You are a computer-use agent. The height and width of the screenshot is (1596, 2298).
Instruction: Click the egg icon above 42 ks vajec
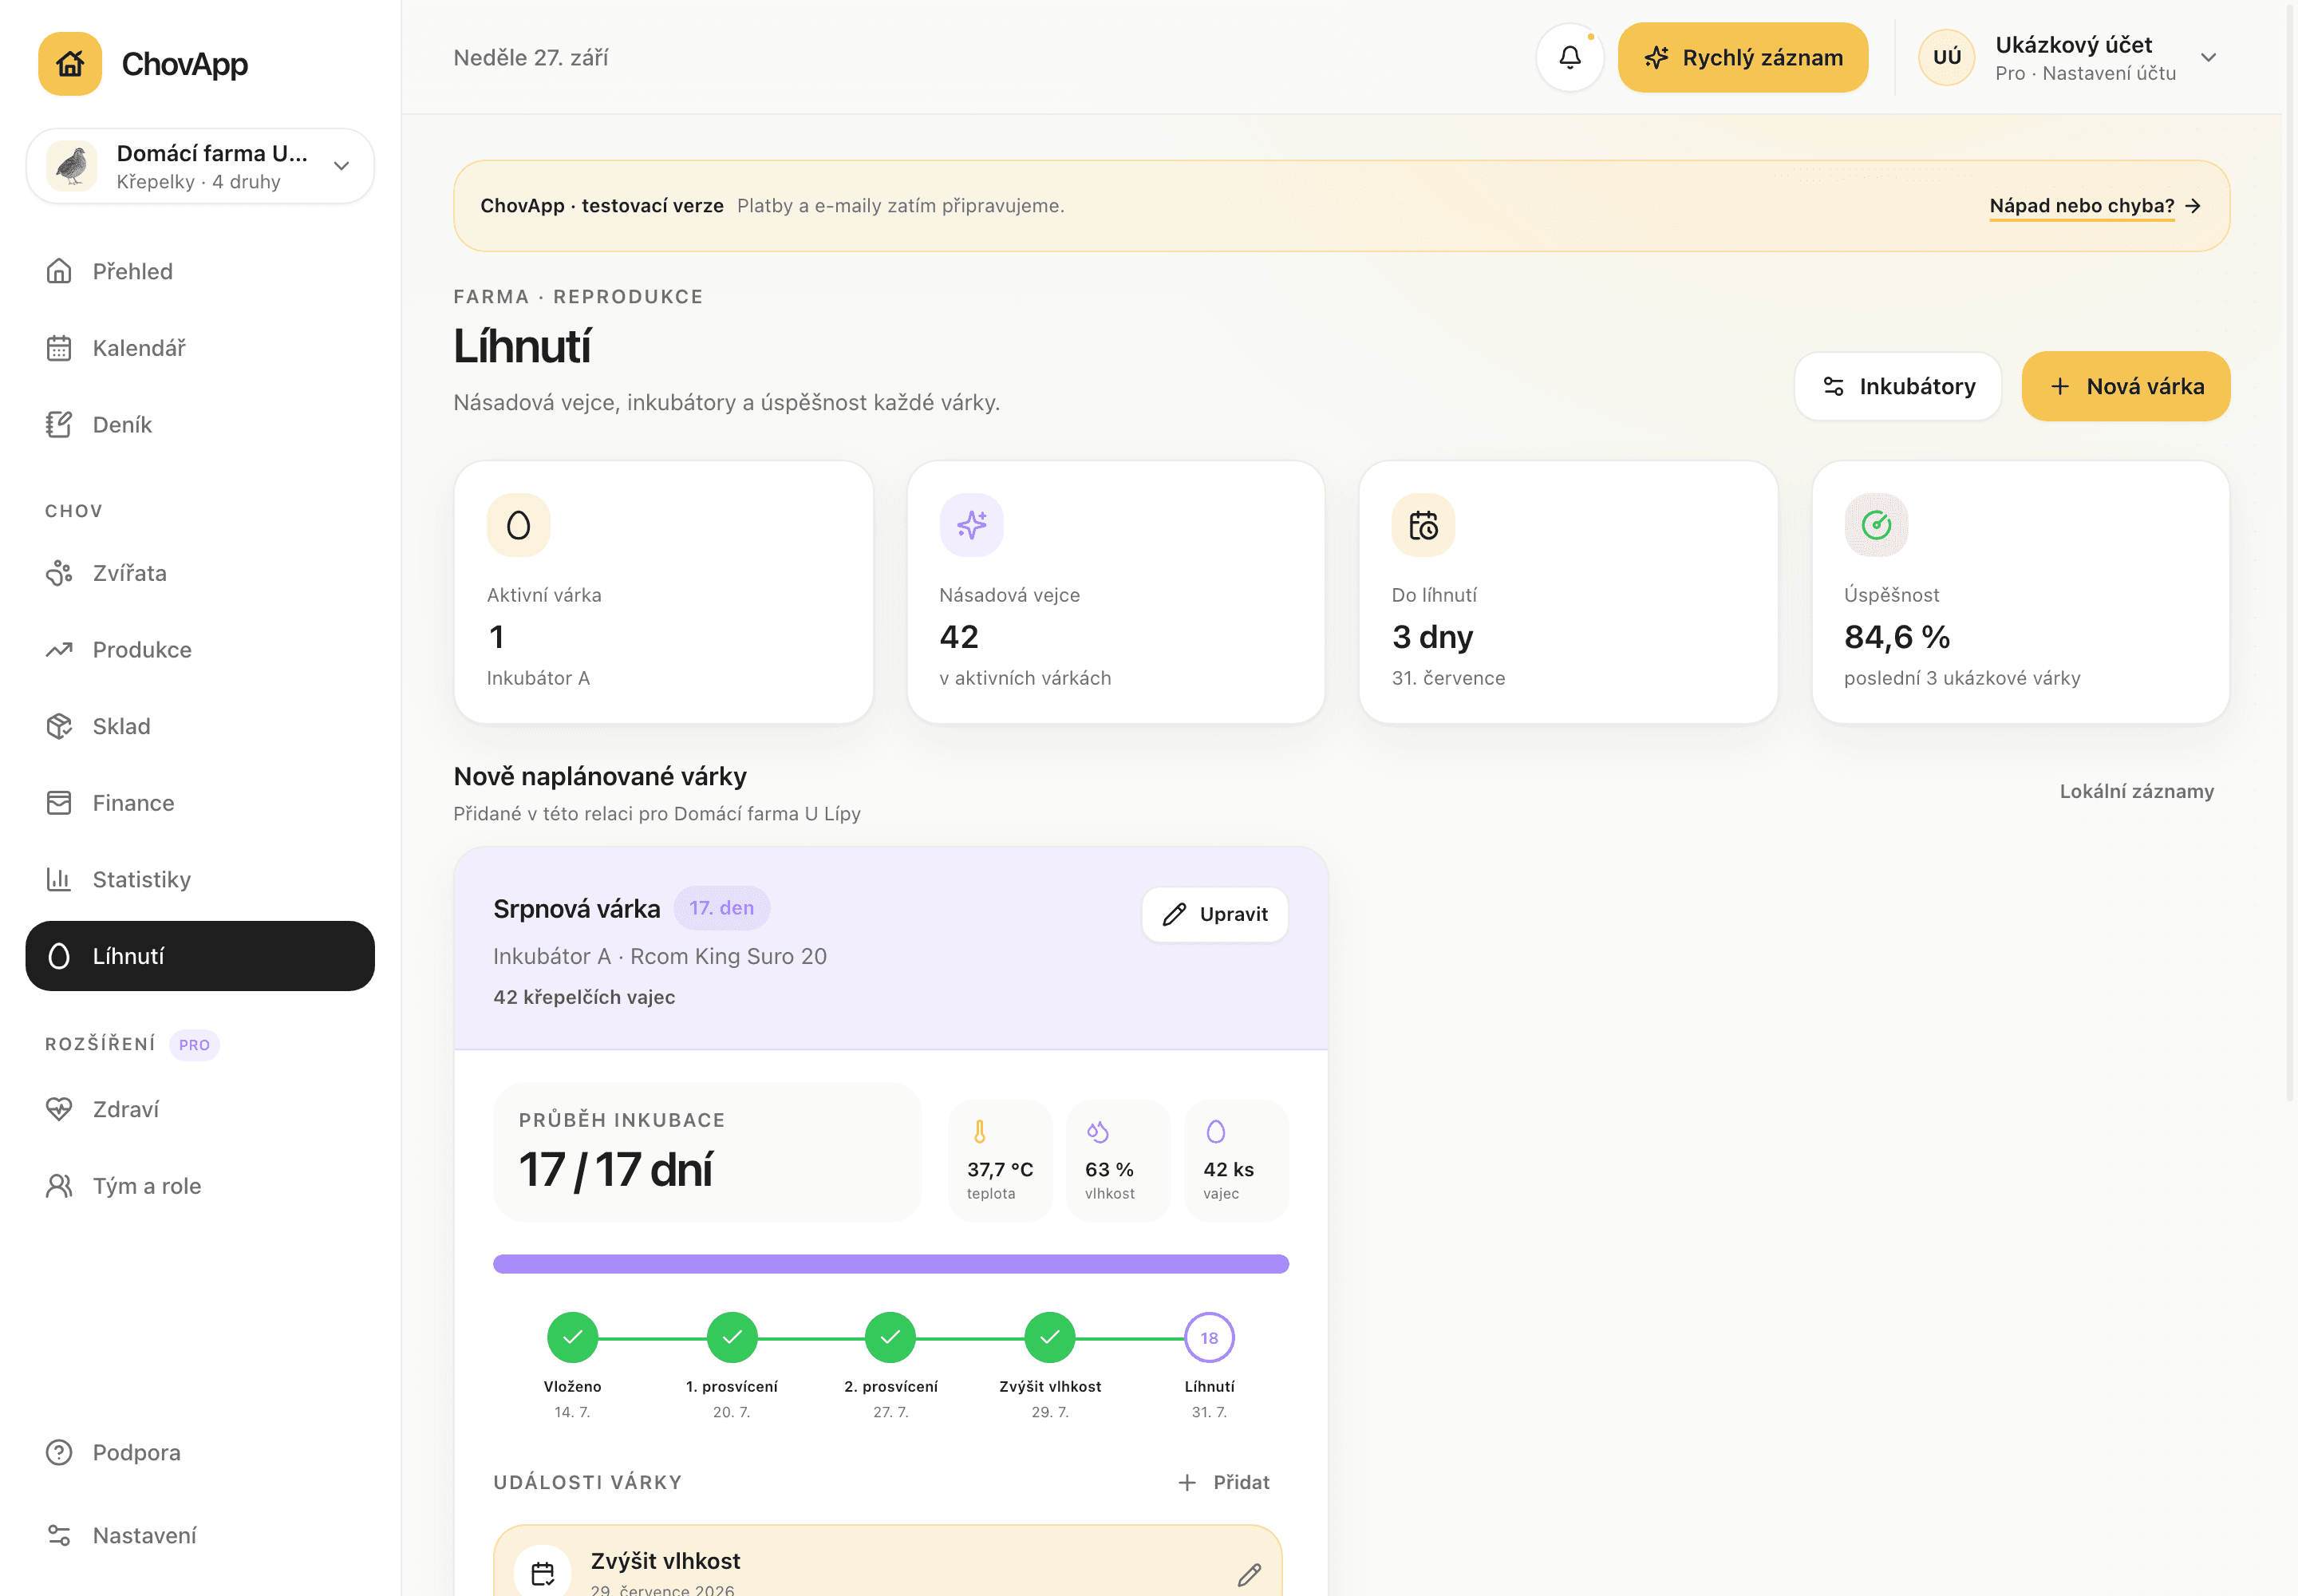tap(1216, 1131)
